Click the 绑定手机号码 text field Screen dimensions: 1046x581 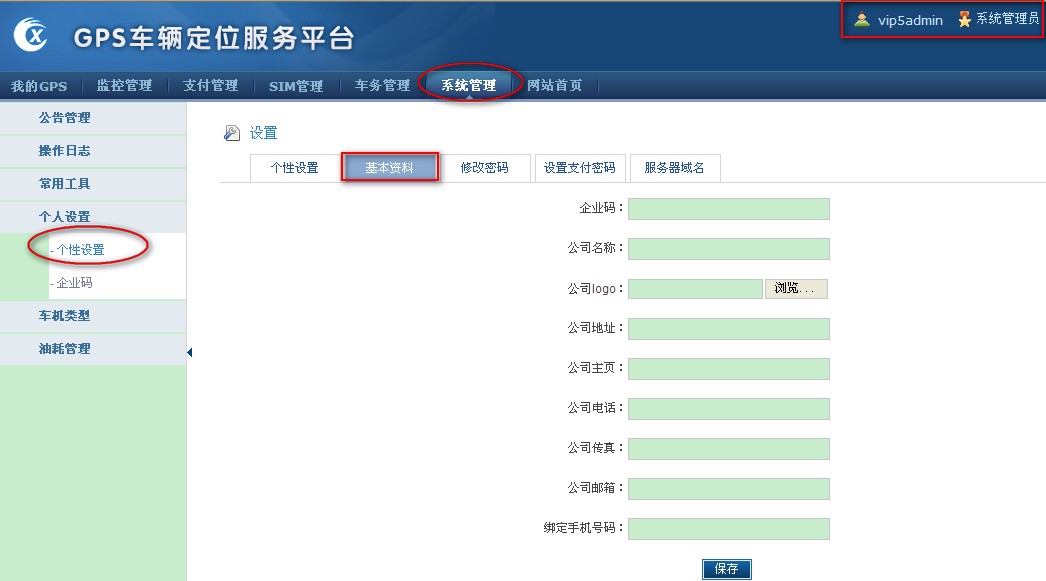[728, 529]
